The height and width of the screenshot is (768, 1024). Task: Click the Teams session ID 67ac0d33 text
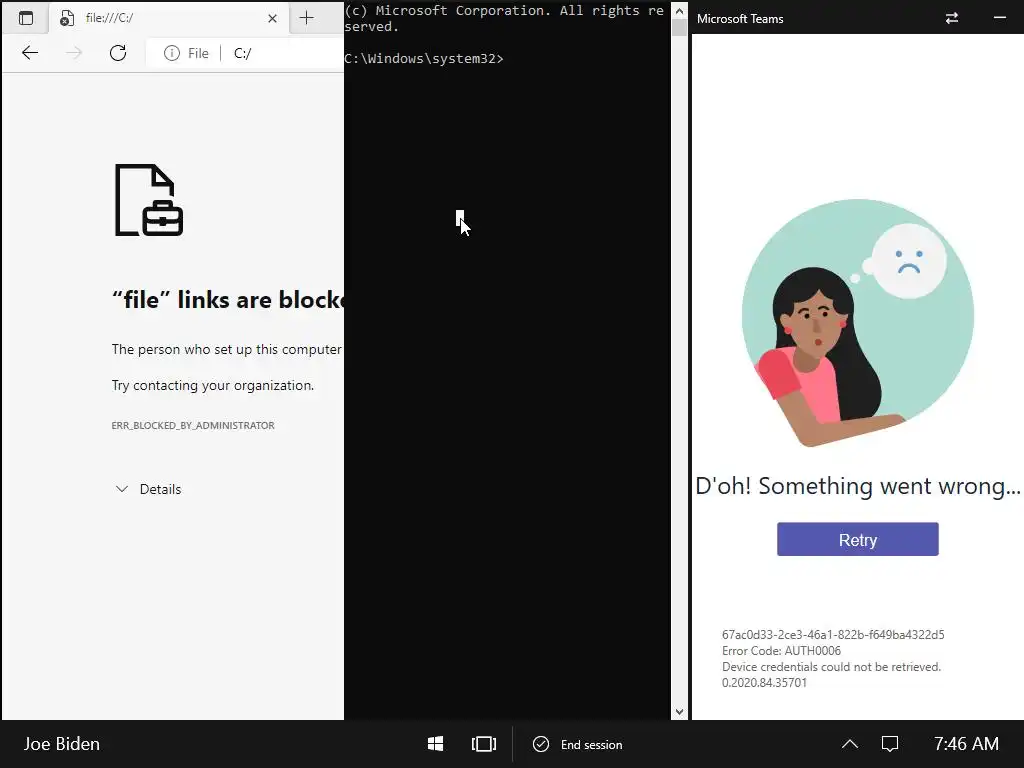[833, 635]
